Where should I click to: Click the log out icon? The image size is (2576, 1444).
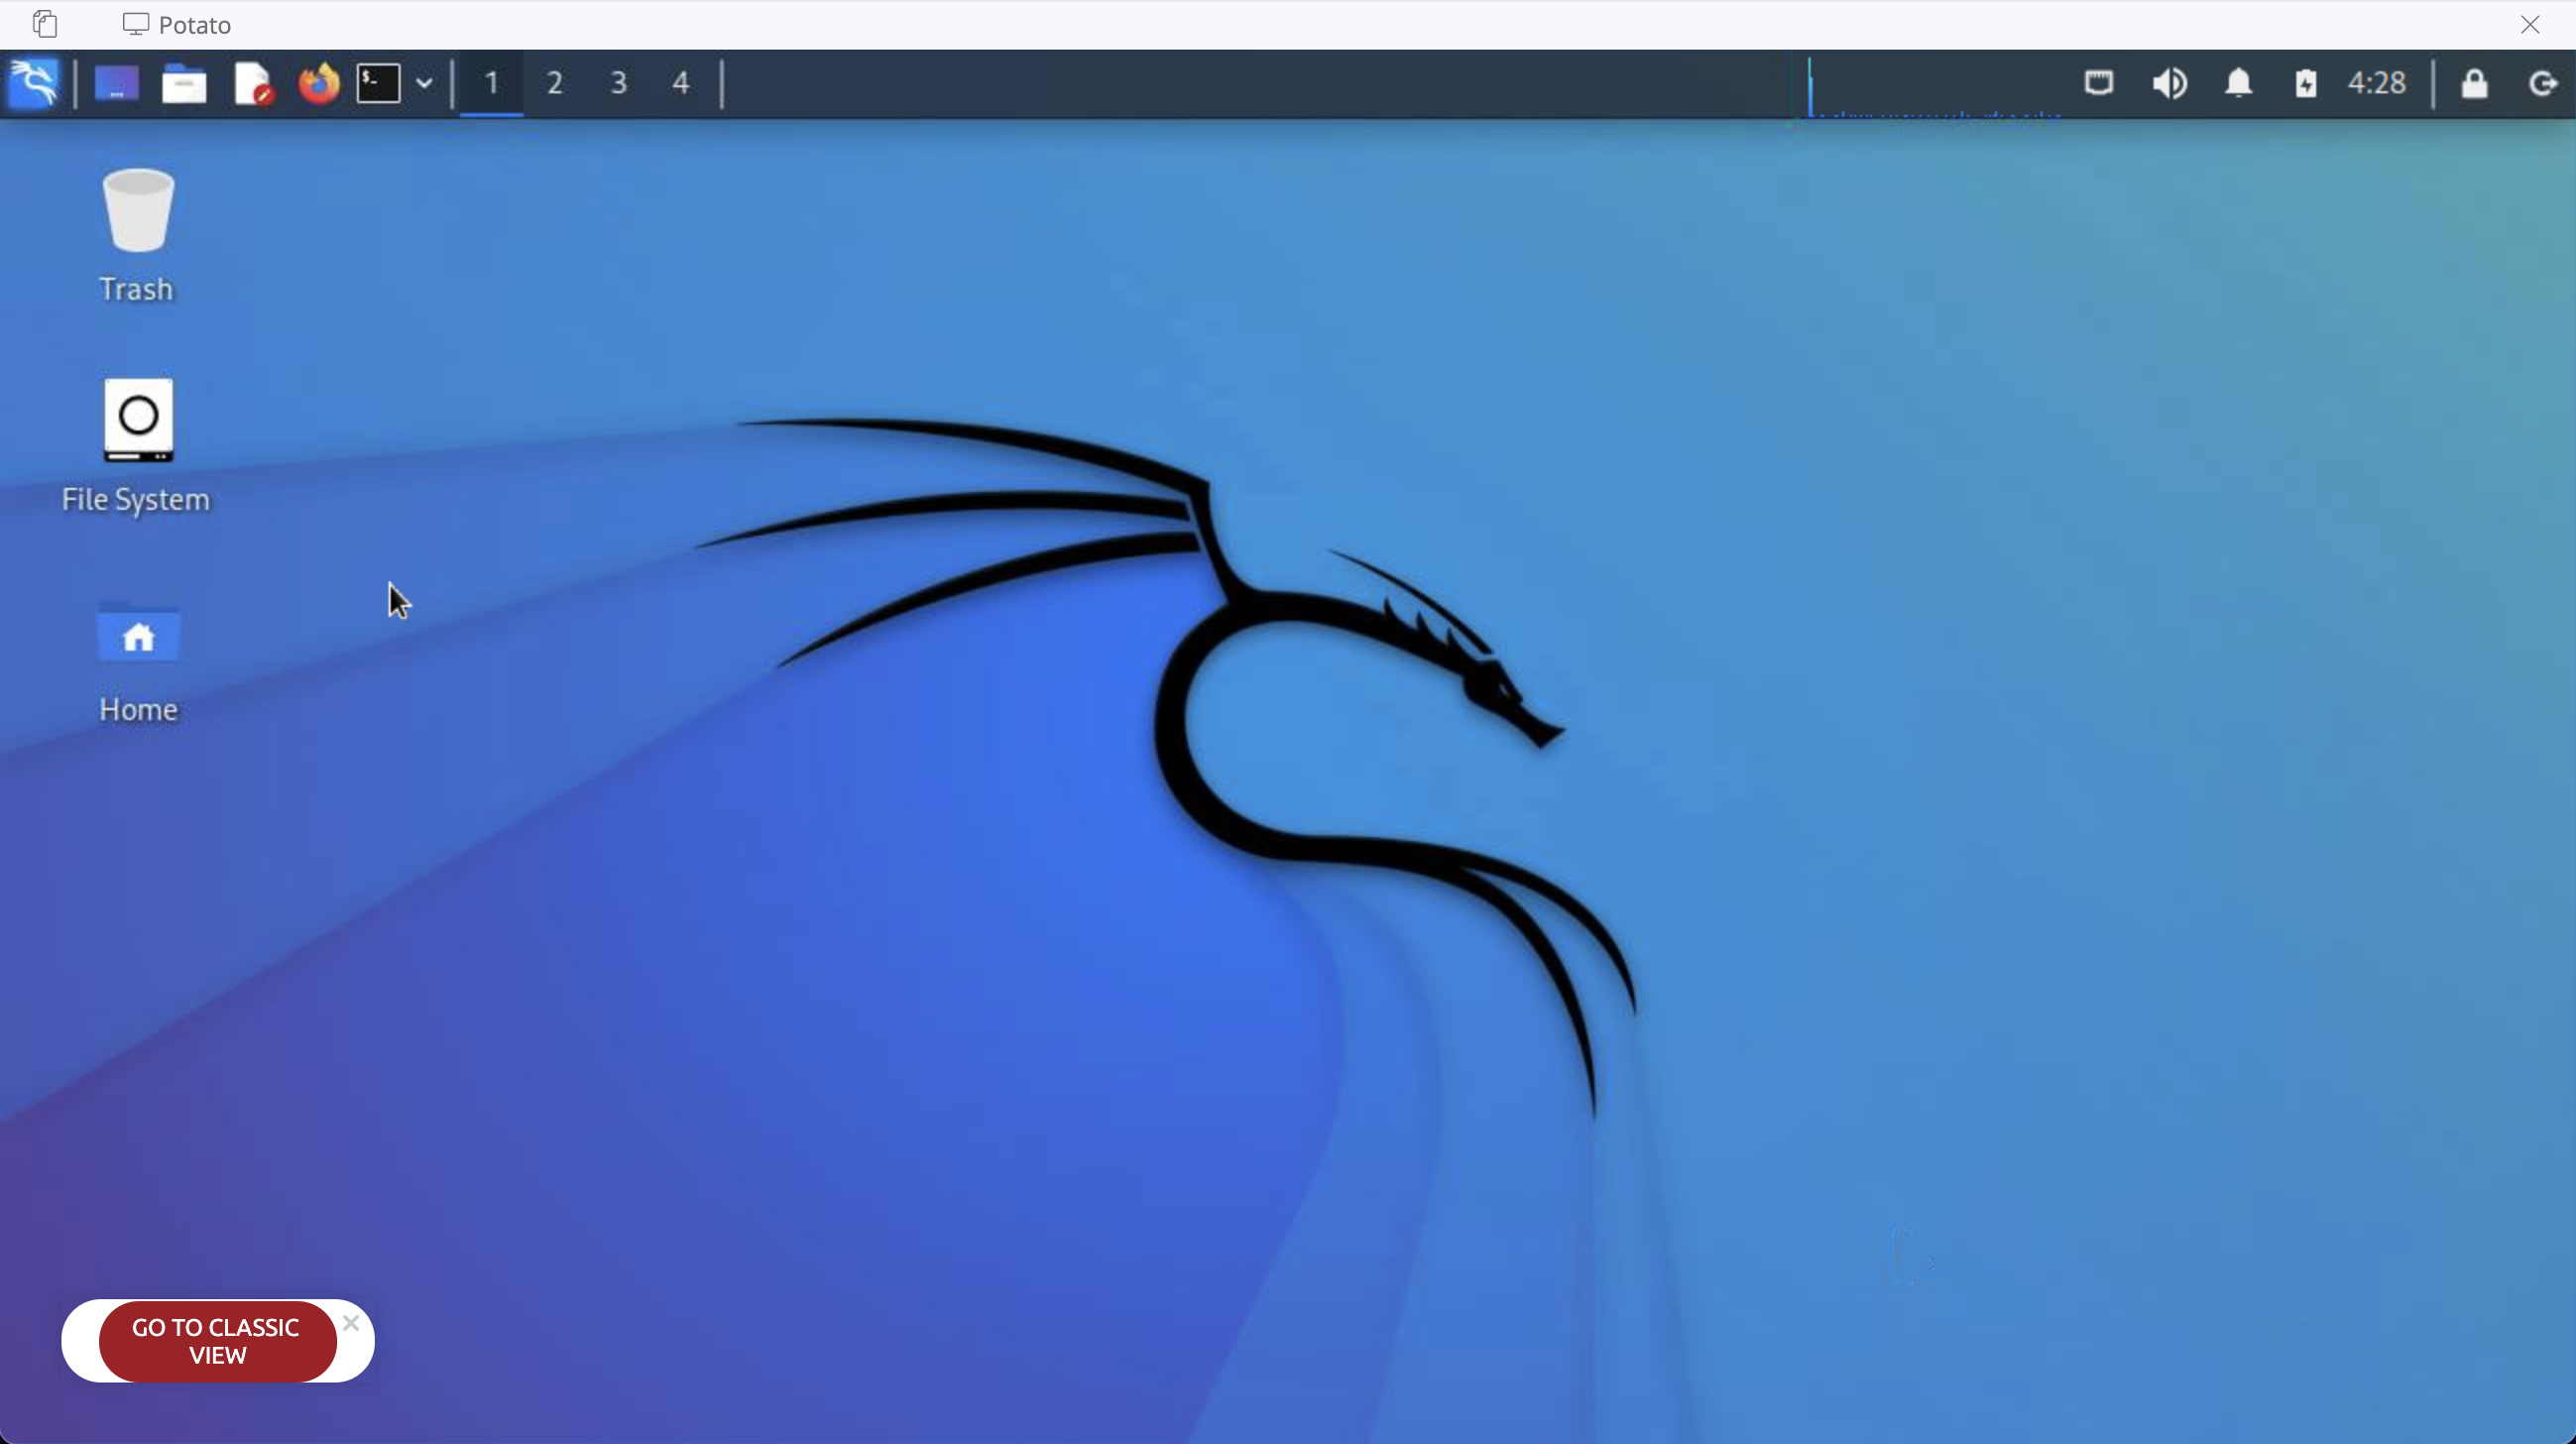(2542, 83)
